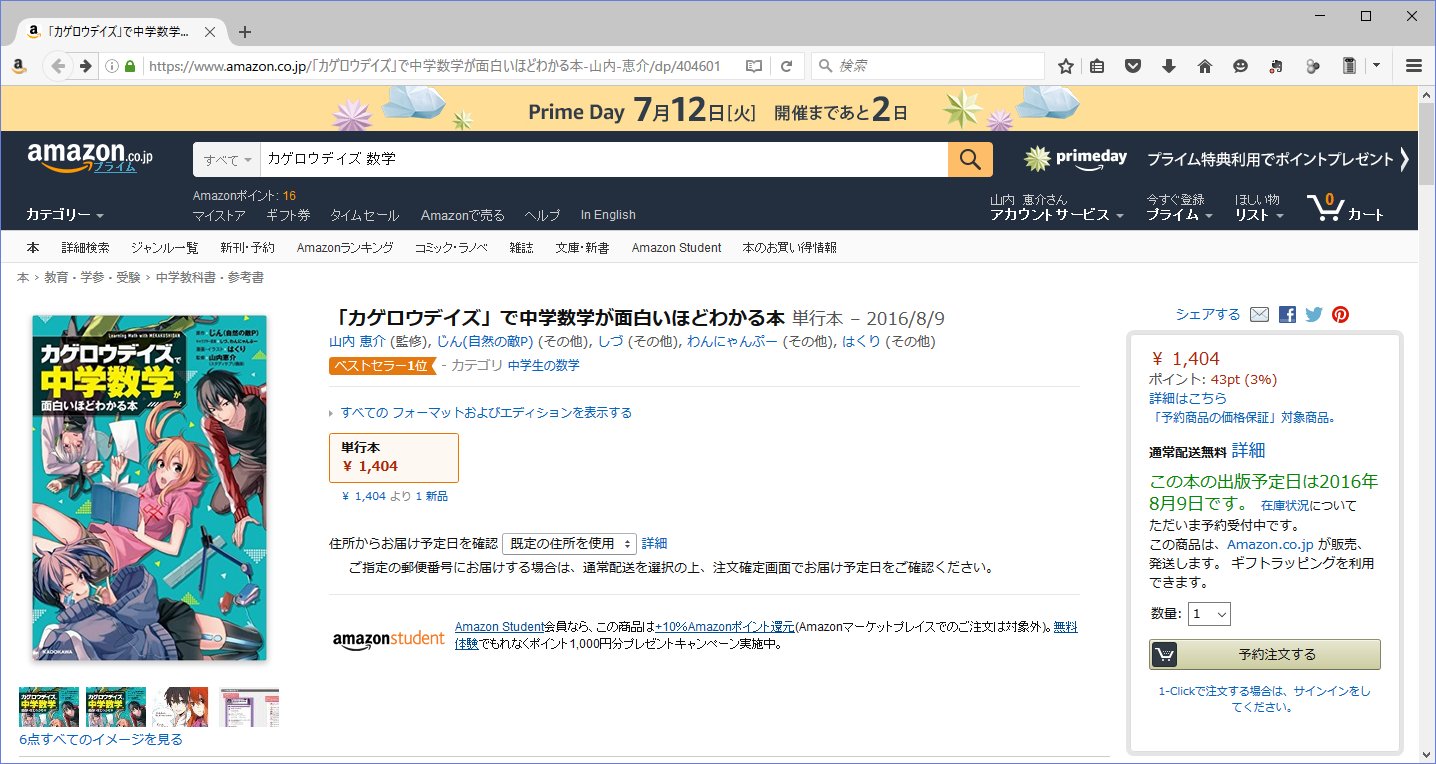The height and width of the screenshot is (764, 1436).
Task: Click the browser 検索 search box
Action: click(x=927, y=66)
